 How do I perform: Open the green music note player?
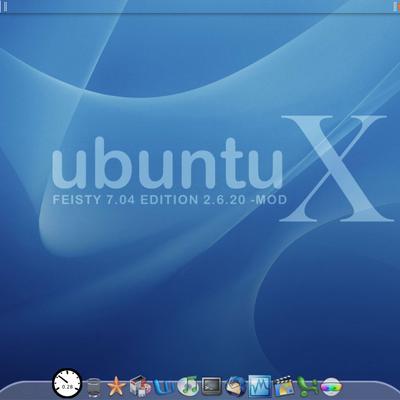coord(188,387)
